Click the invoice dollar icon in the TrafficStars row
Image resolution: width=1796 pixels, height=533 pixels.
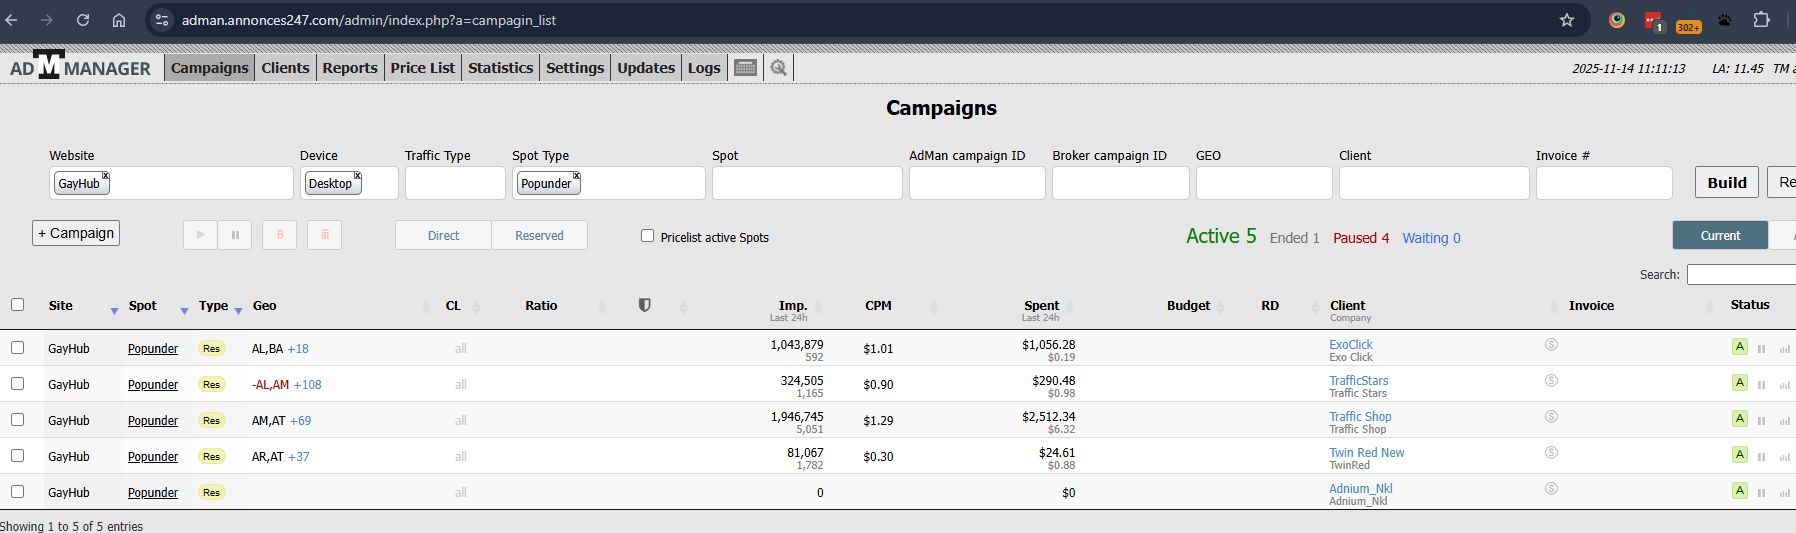(1551, 380)
